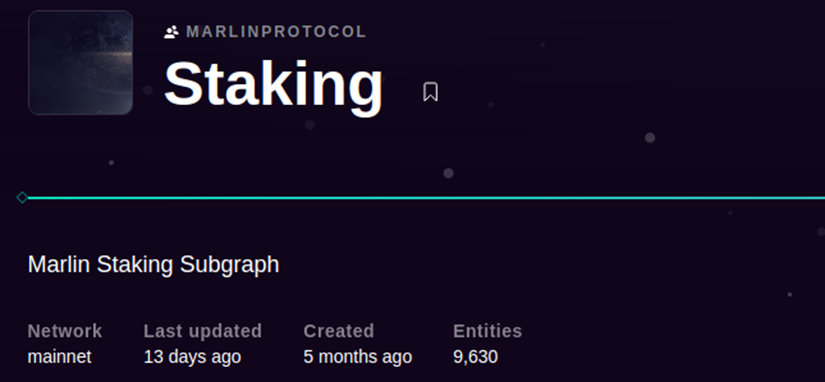Screen dimensions: 825x382
Task: Click the Staking title heading
Action: [x=274, y=85]
